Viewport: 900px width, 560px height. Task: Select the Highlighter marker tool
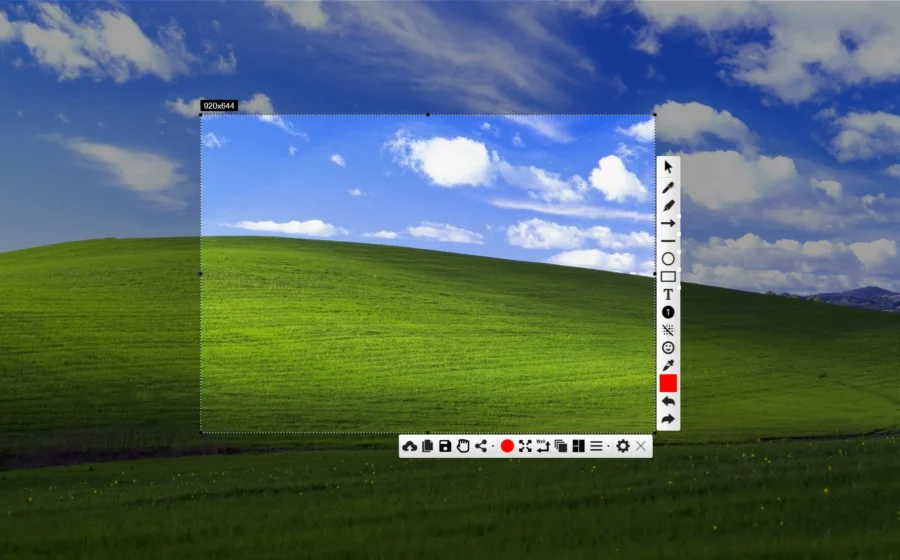pos(668,205)
